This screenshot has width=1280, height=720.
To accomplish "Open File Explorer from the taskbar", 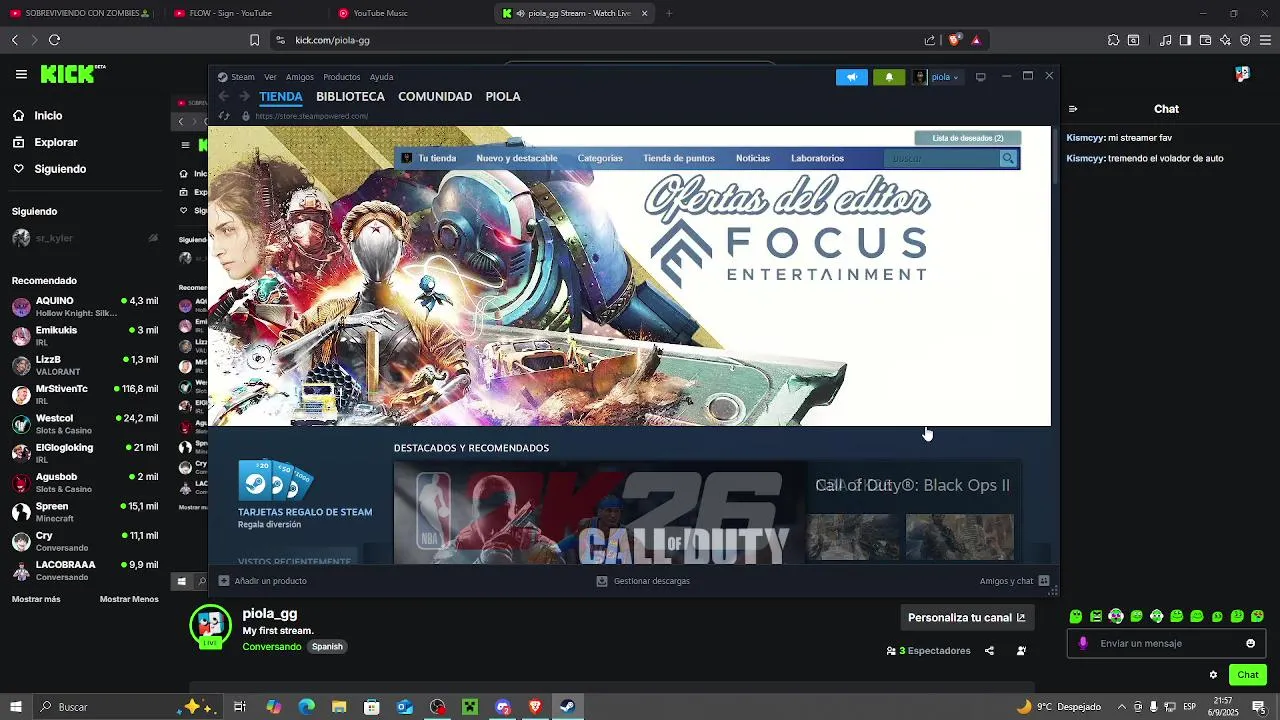I will (339, 707).
